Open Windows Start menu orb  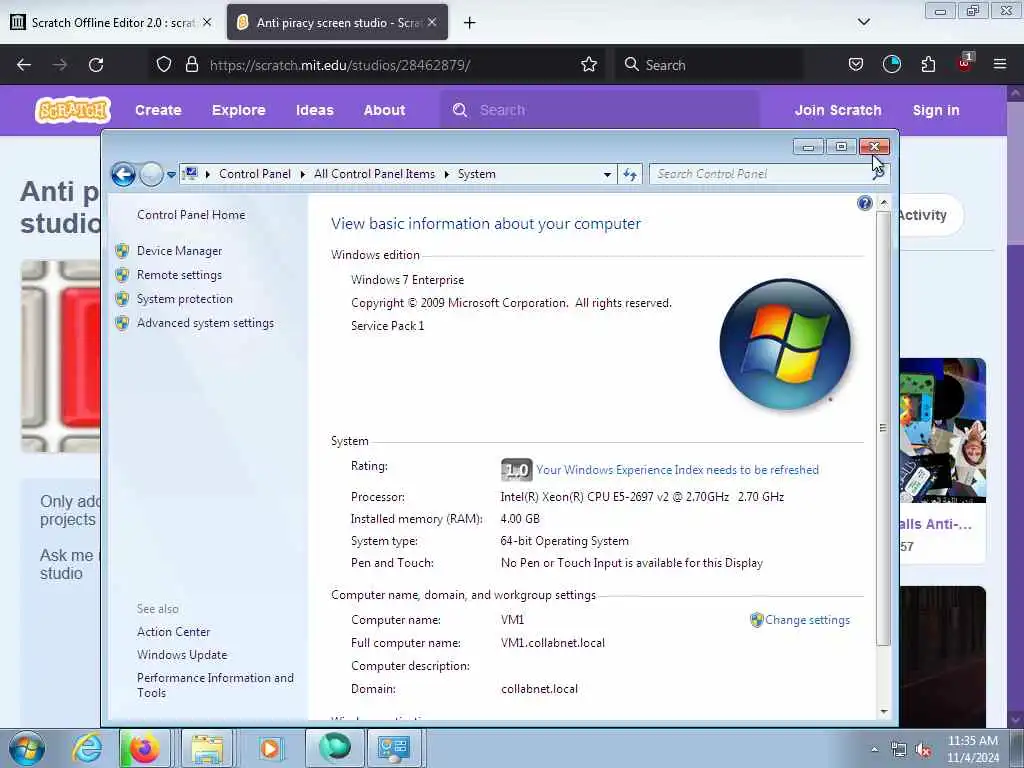[27, 748]
